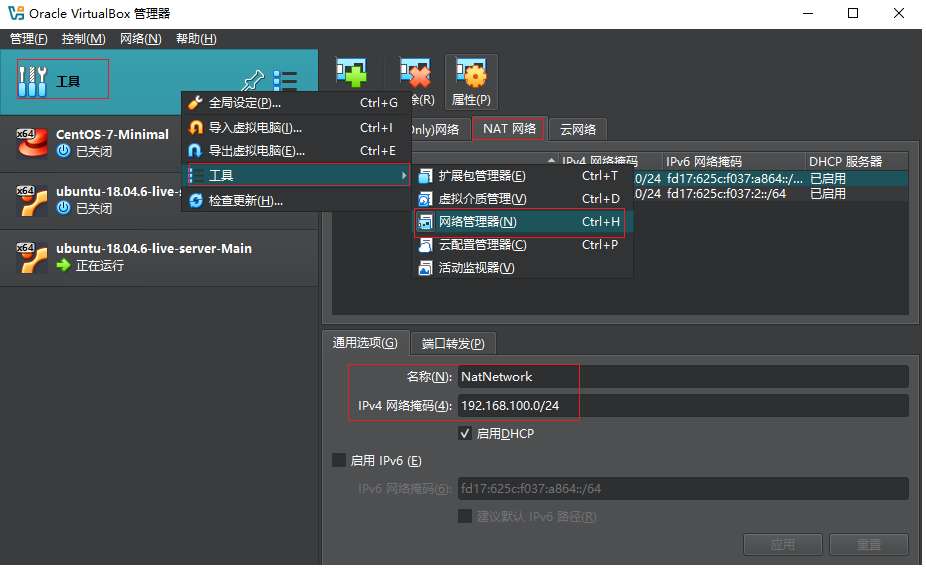Open the Properties (属性) toolbar icon
Image resolution: width=926 pixels, height=568 pixels.
(471, 82)
